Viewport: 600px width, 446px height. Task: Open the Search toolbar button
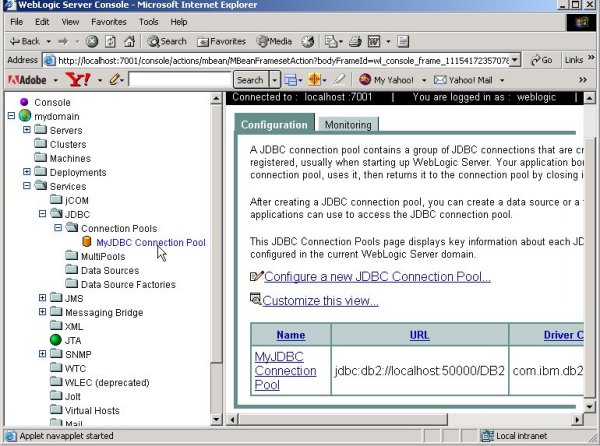coord(167,41)
